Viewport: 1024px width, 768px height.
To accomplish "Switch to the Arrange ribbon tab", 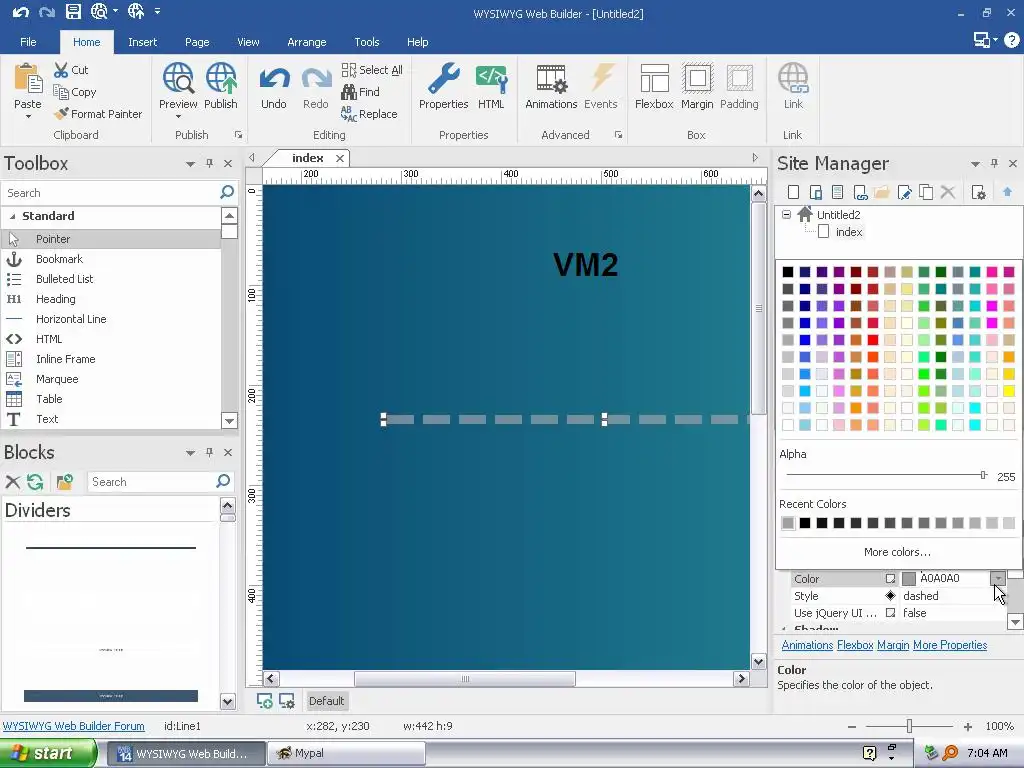I will coord(307,42).
